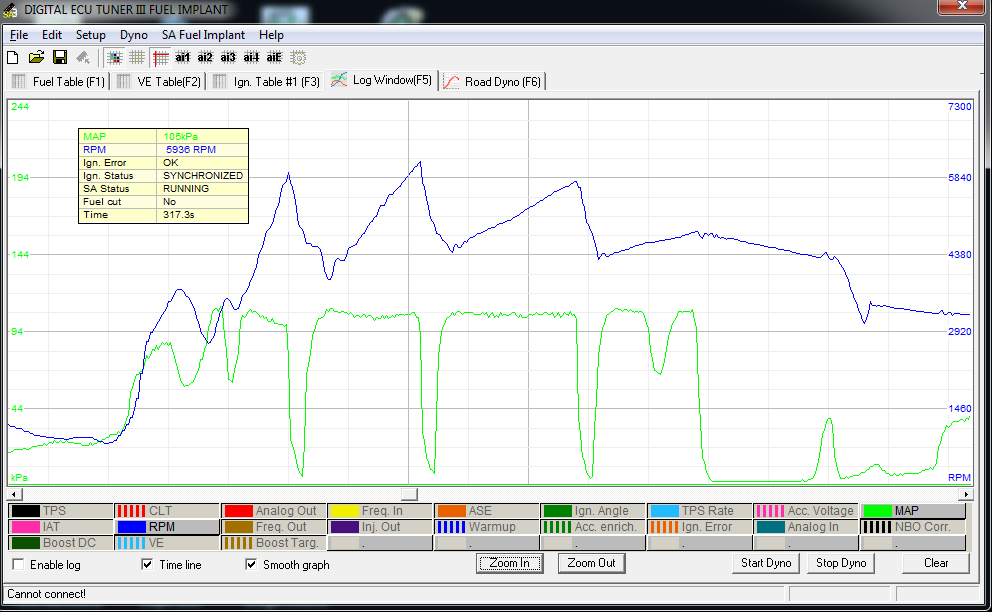Click the ai2 toolbar icon
This screenshot has height=612, width=992.
[x=205, y=58]
